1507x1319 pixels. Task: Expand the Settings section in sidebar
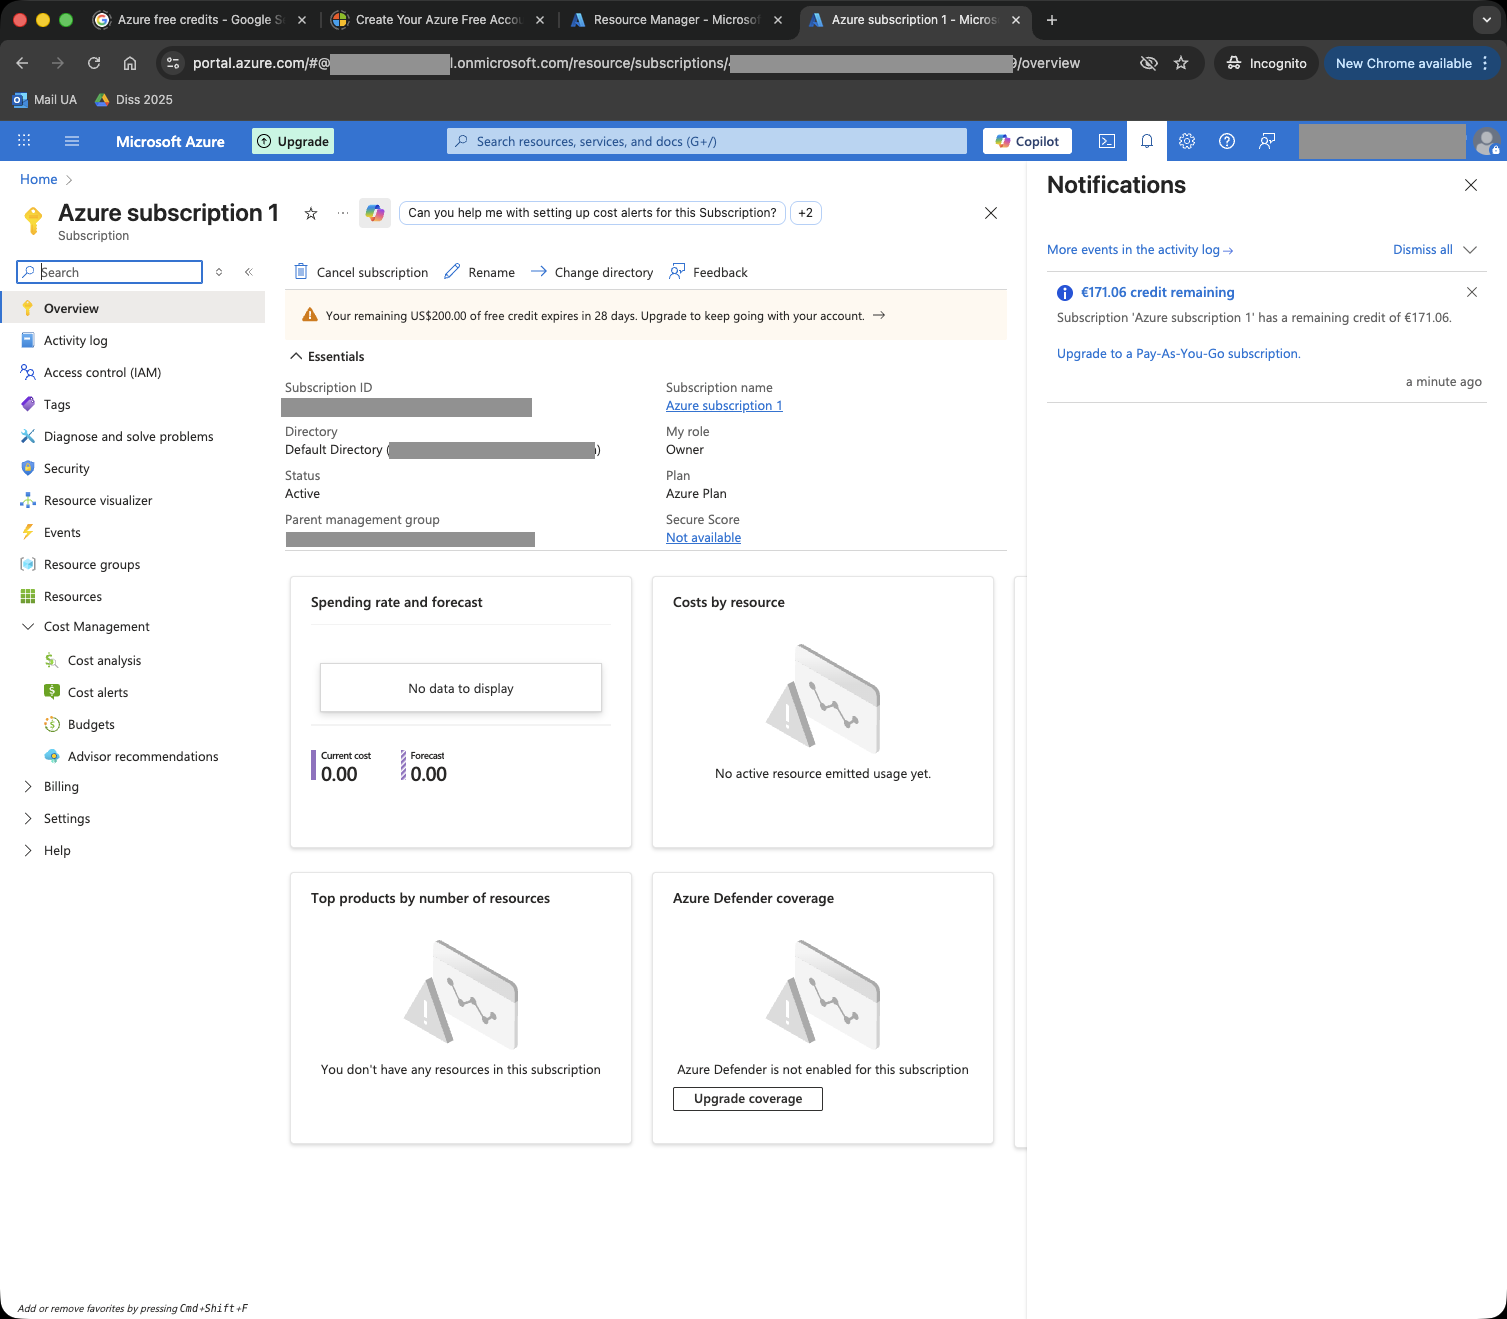28,819
